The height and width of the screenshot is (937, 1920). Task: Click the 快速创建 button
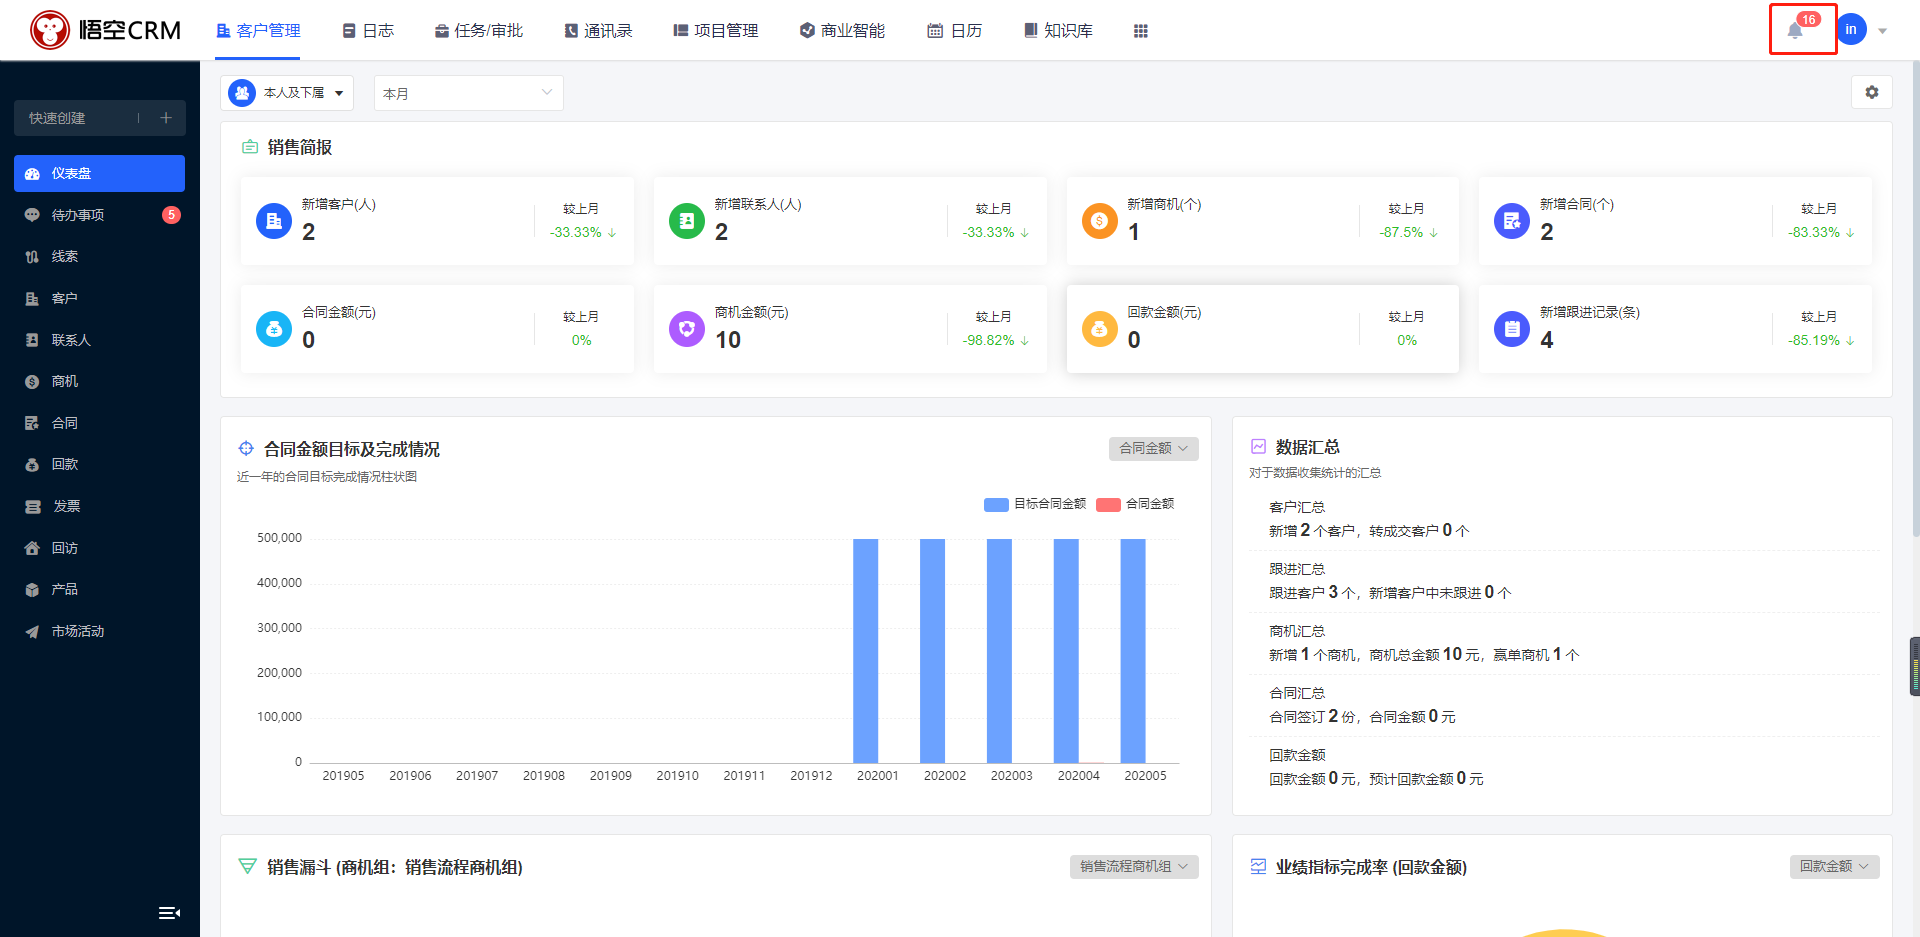[99, 118]
